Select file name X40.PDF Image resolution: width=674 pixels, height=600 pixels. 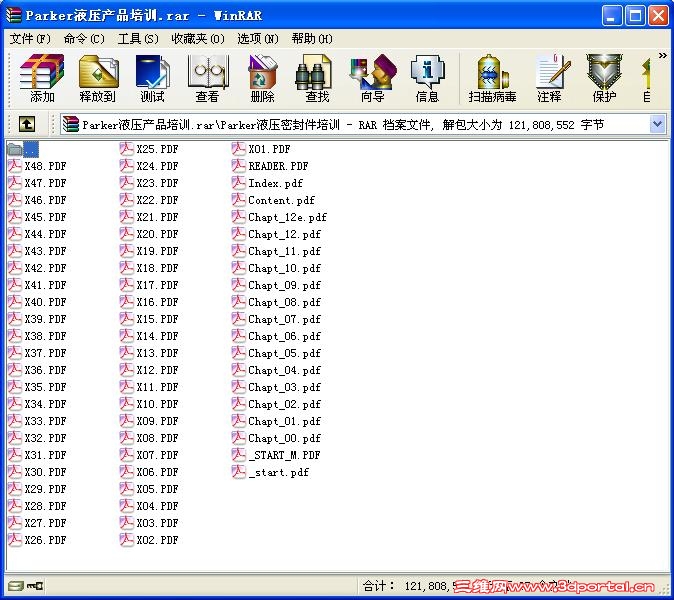(x=46, y=302)
